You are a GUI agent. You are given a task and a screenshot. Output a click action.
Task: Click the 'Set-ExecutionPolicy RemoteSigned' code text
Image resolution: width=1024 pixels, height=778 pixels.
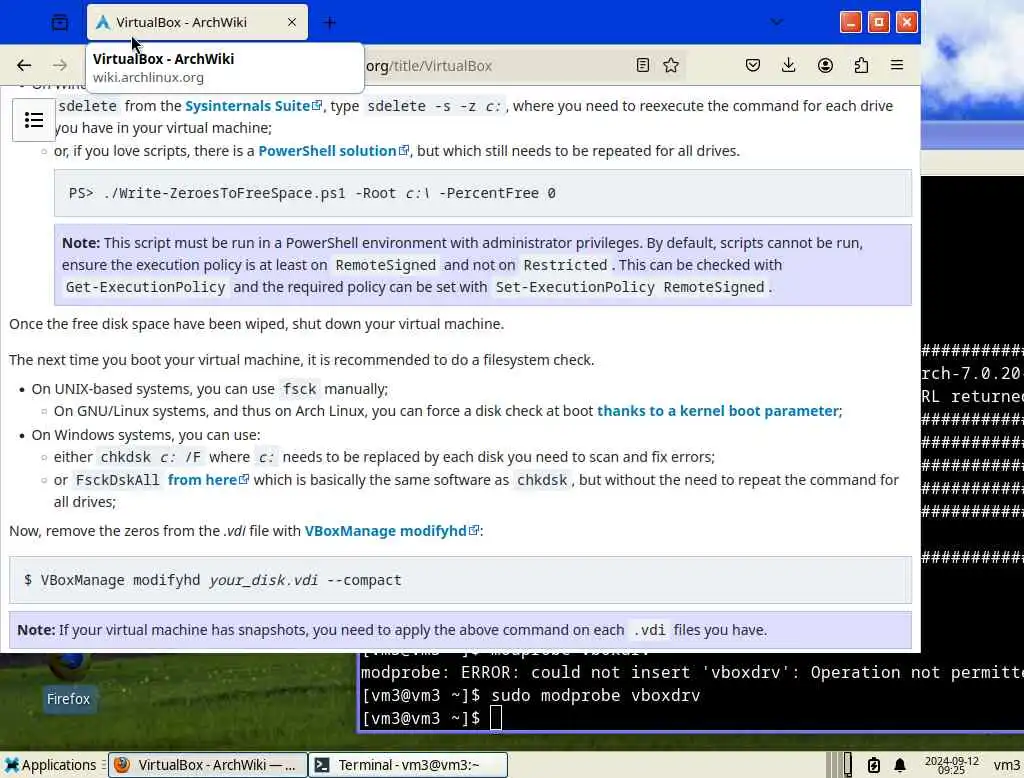click(630, 287)
